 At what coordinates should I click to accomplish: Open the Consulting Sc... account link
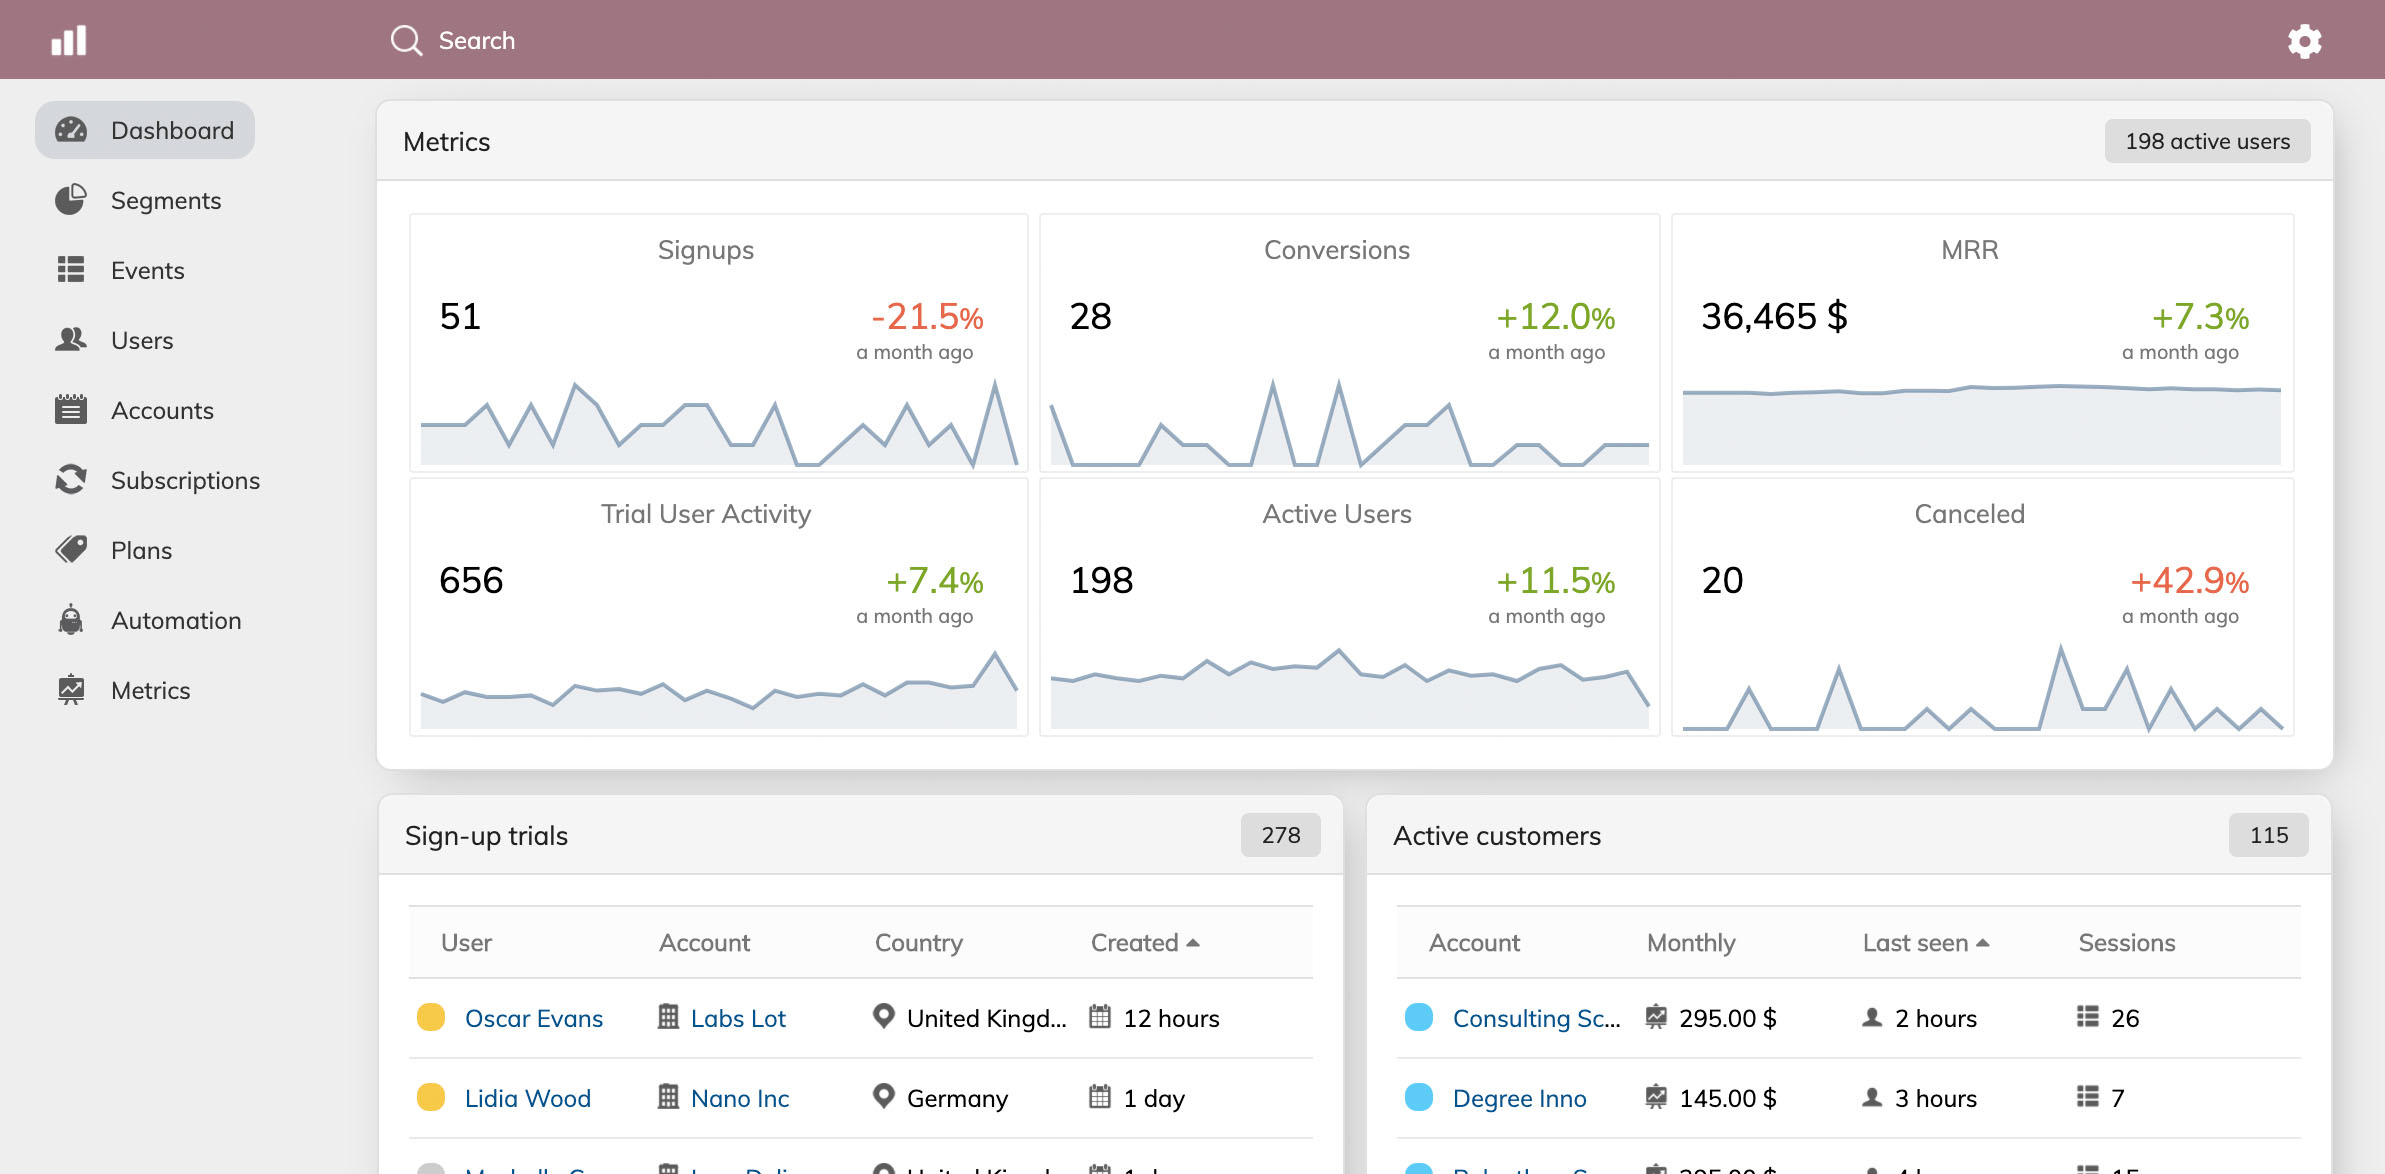[1535, 1018]
